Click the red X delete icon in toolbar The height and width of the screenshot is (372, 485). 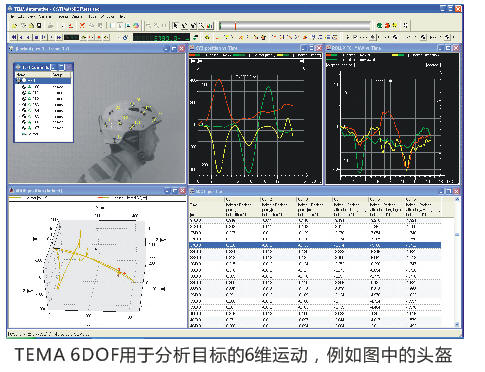coord(82,25)
